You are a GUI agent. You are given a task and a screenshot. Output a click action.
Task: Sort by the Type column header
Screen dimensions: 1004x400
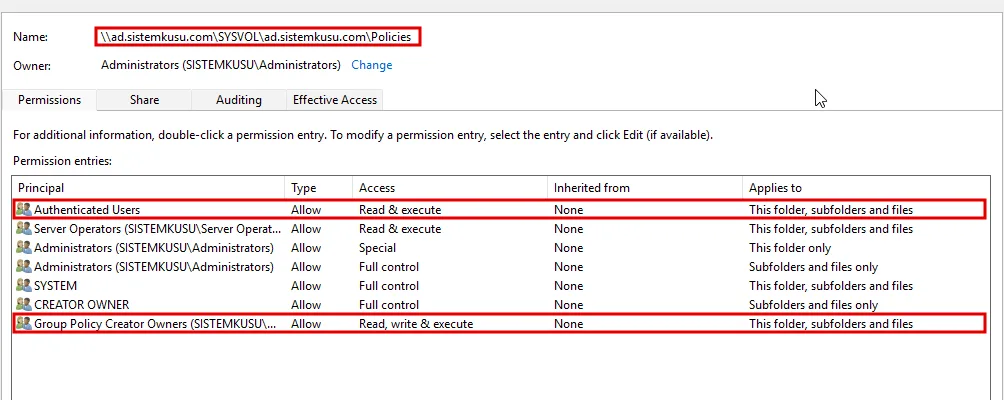(x=318, y=188)
